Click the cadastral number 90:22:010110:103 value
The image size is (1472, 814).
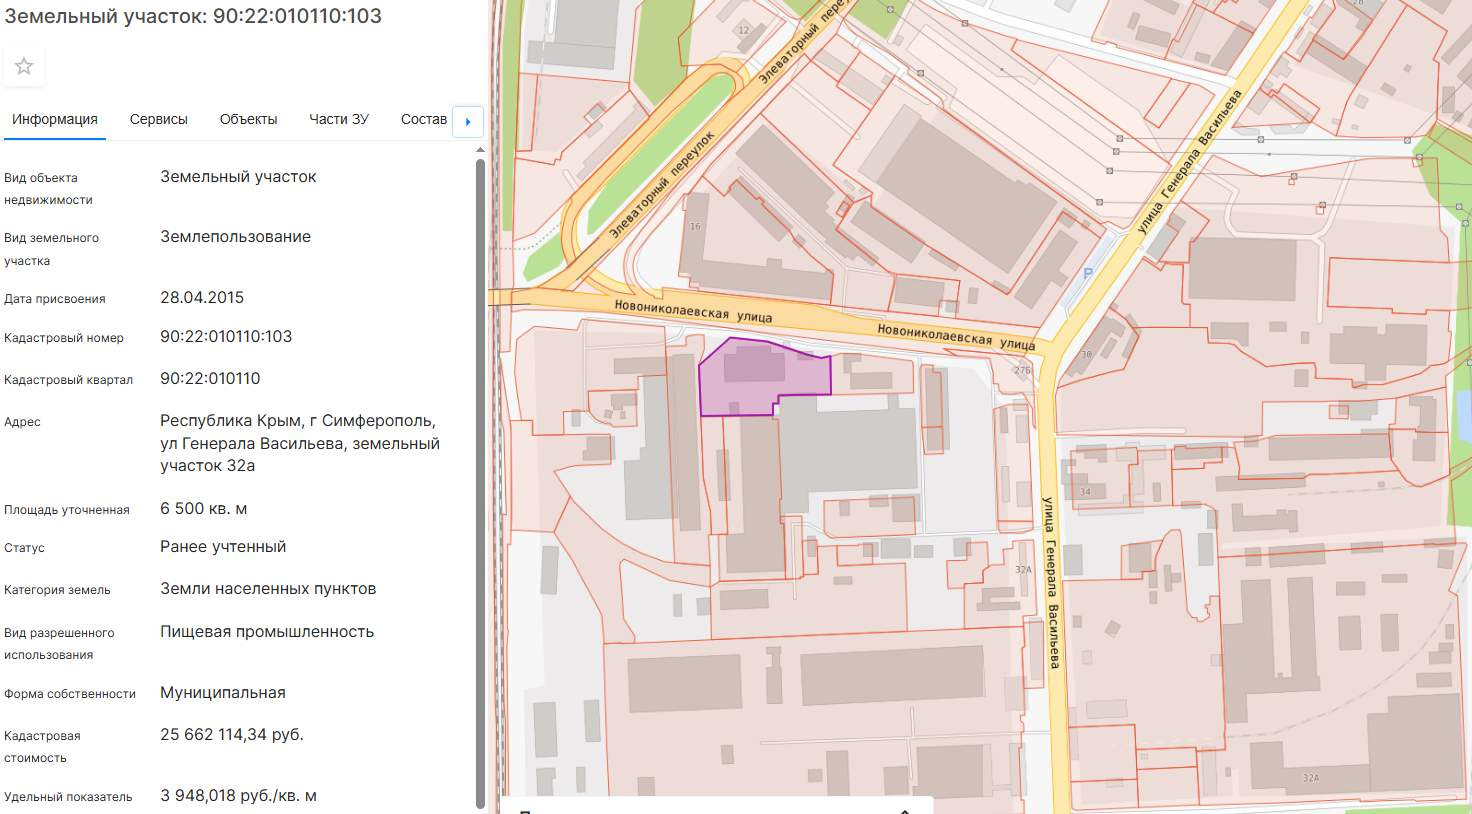coord(226,337)
